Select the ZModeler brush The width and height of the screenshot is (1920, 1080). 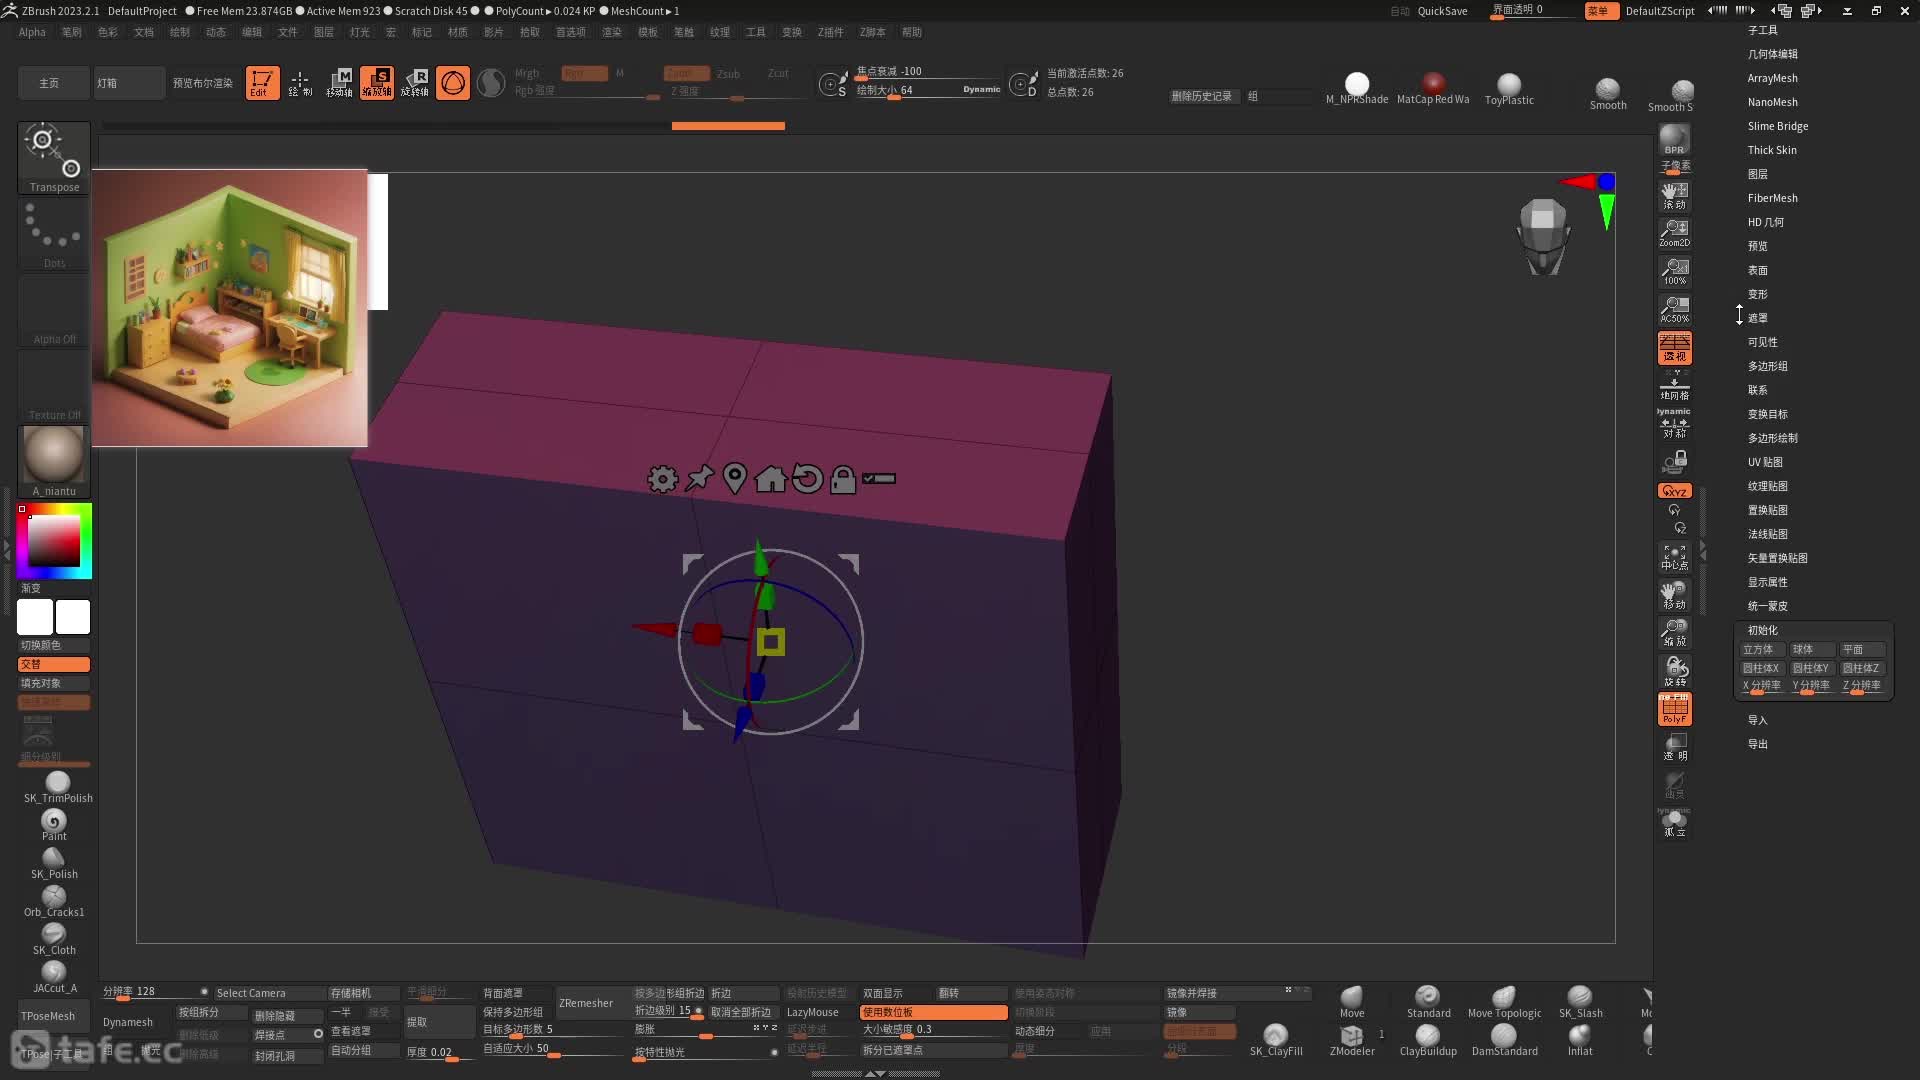pos(1352,1040)
